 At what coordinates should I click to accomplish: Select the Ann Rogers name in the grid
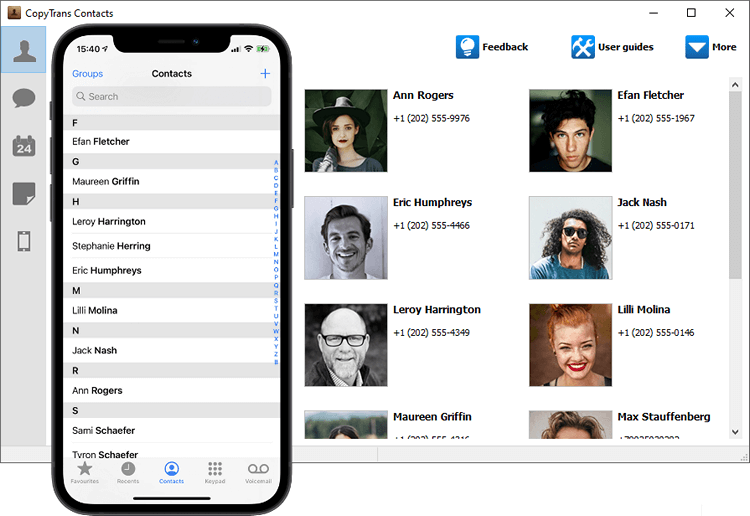coord(423,95)
